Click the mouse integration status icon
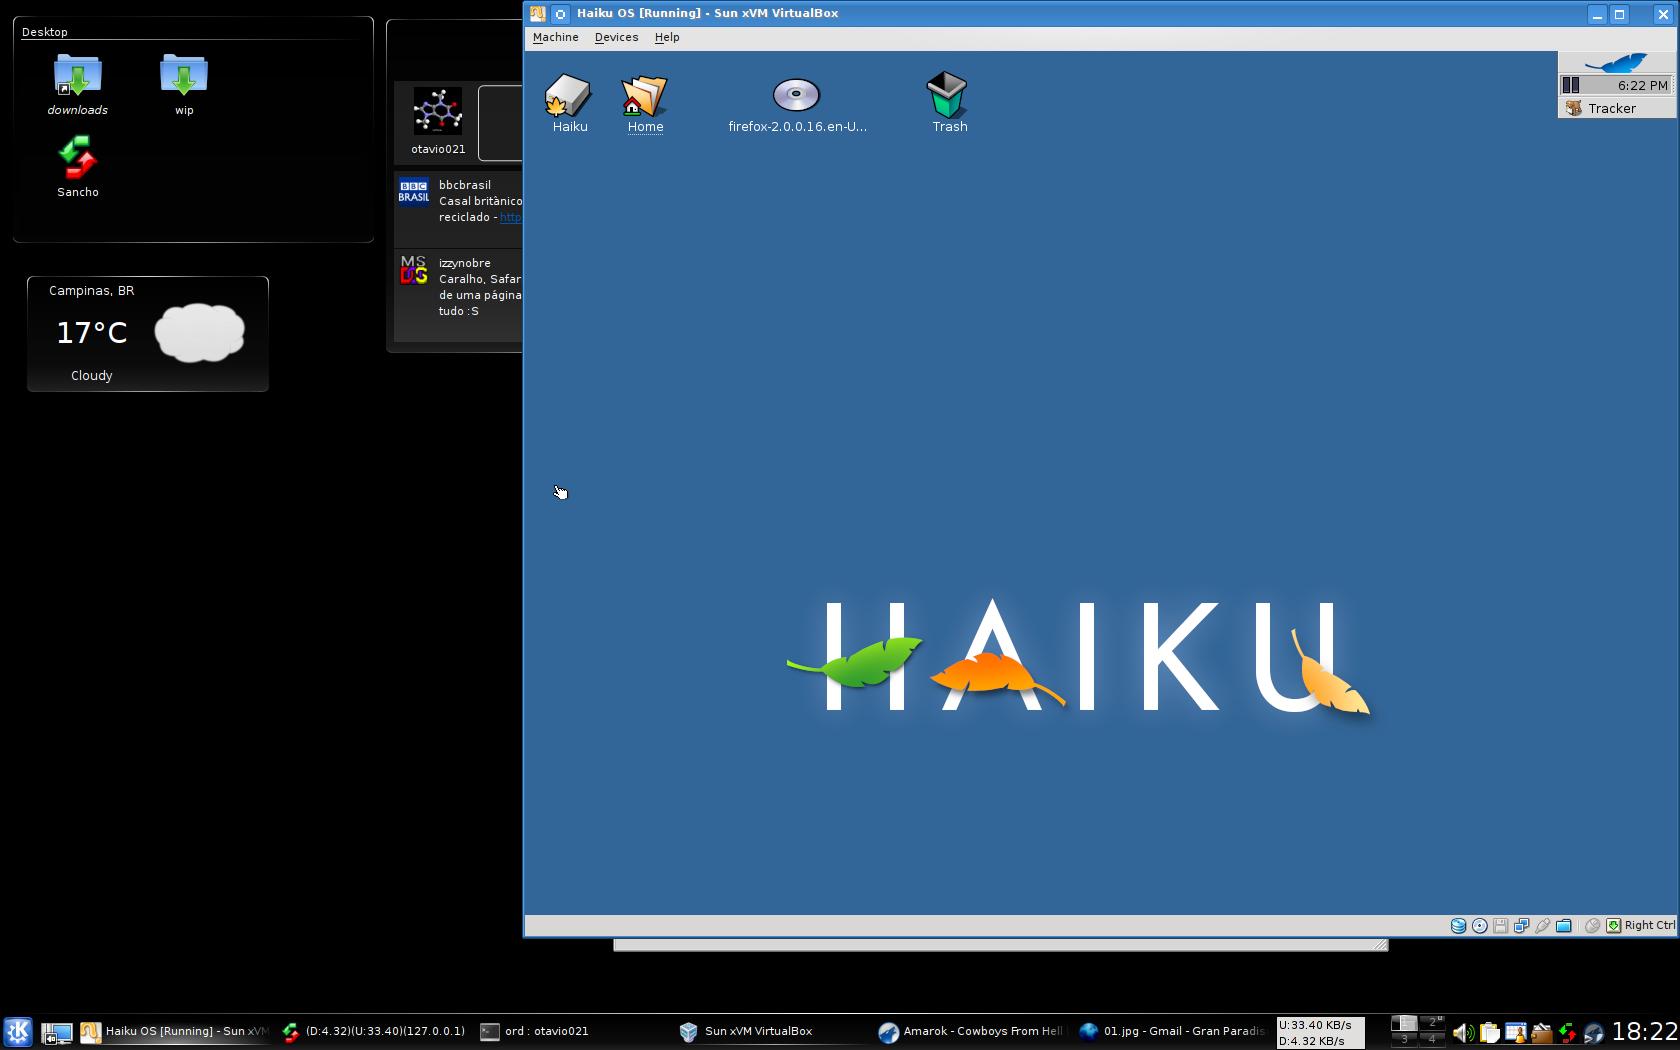1680x1050 pixels. [x=1592, y=926]
